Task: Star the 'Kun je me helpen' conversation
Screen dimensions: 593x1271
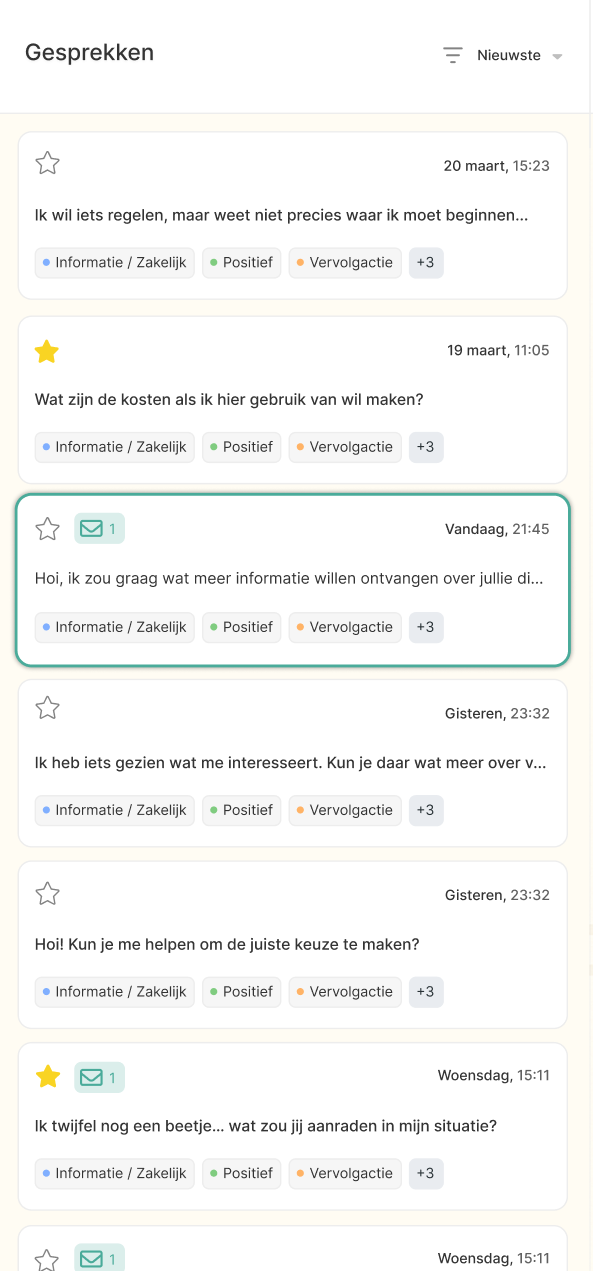Action: (x=47, y=894)
